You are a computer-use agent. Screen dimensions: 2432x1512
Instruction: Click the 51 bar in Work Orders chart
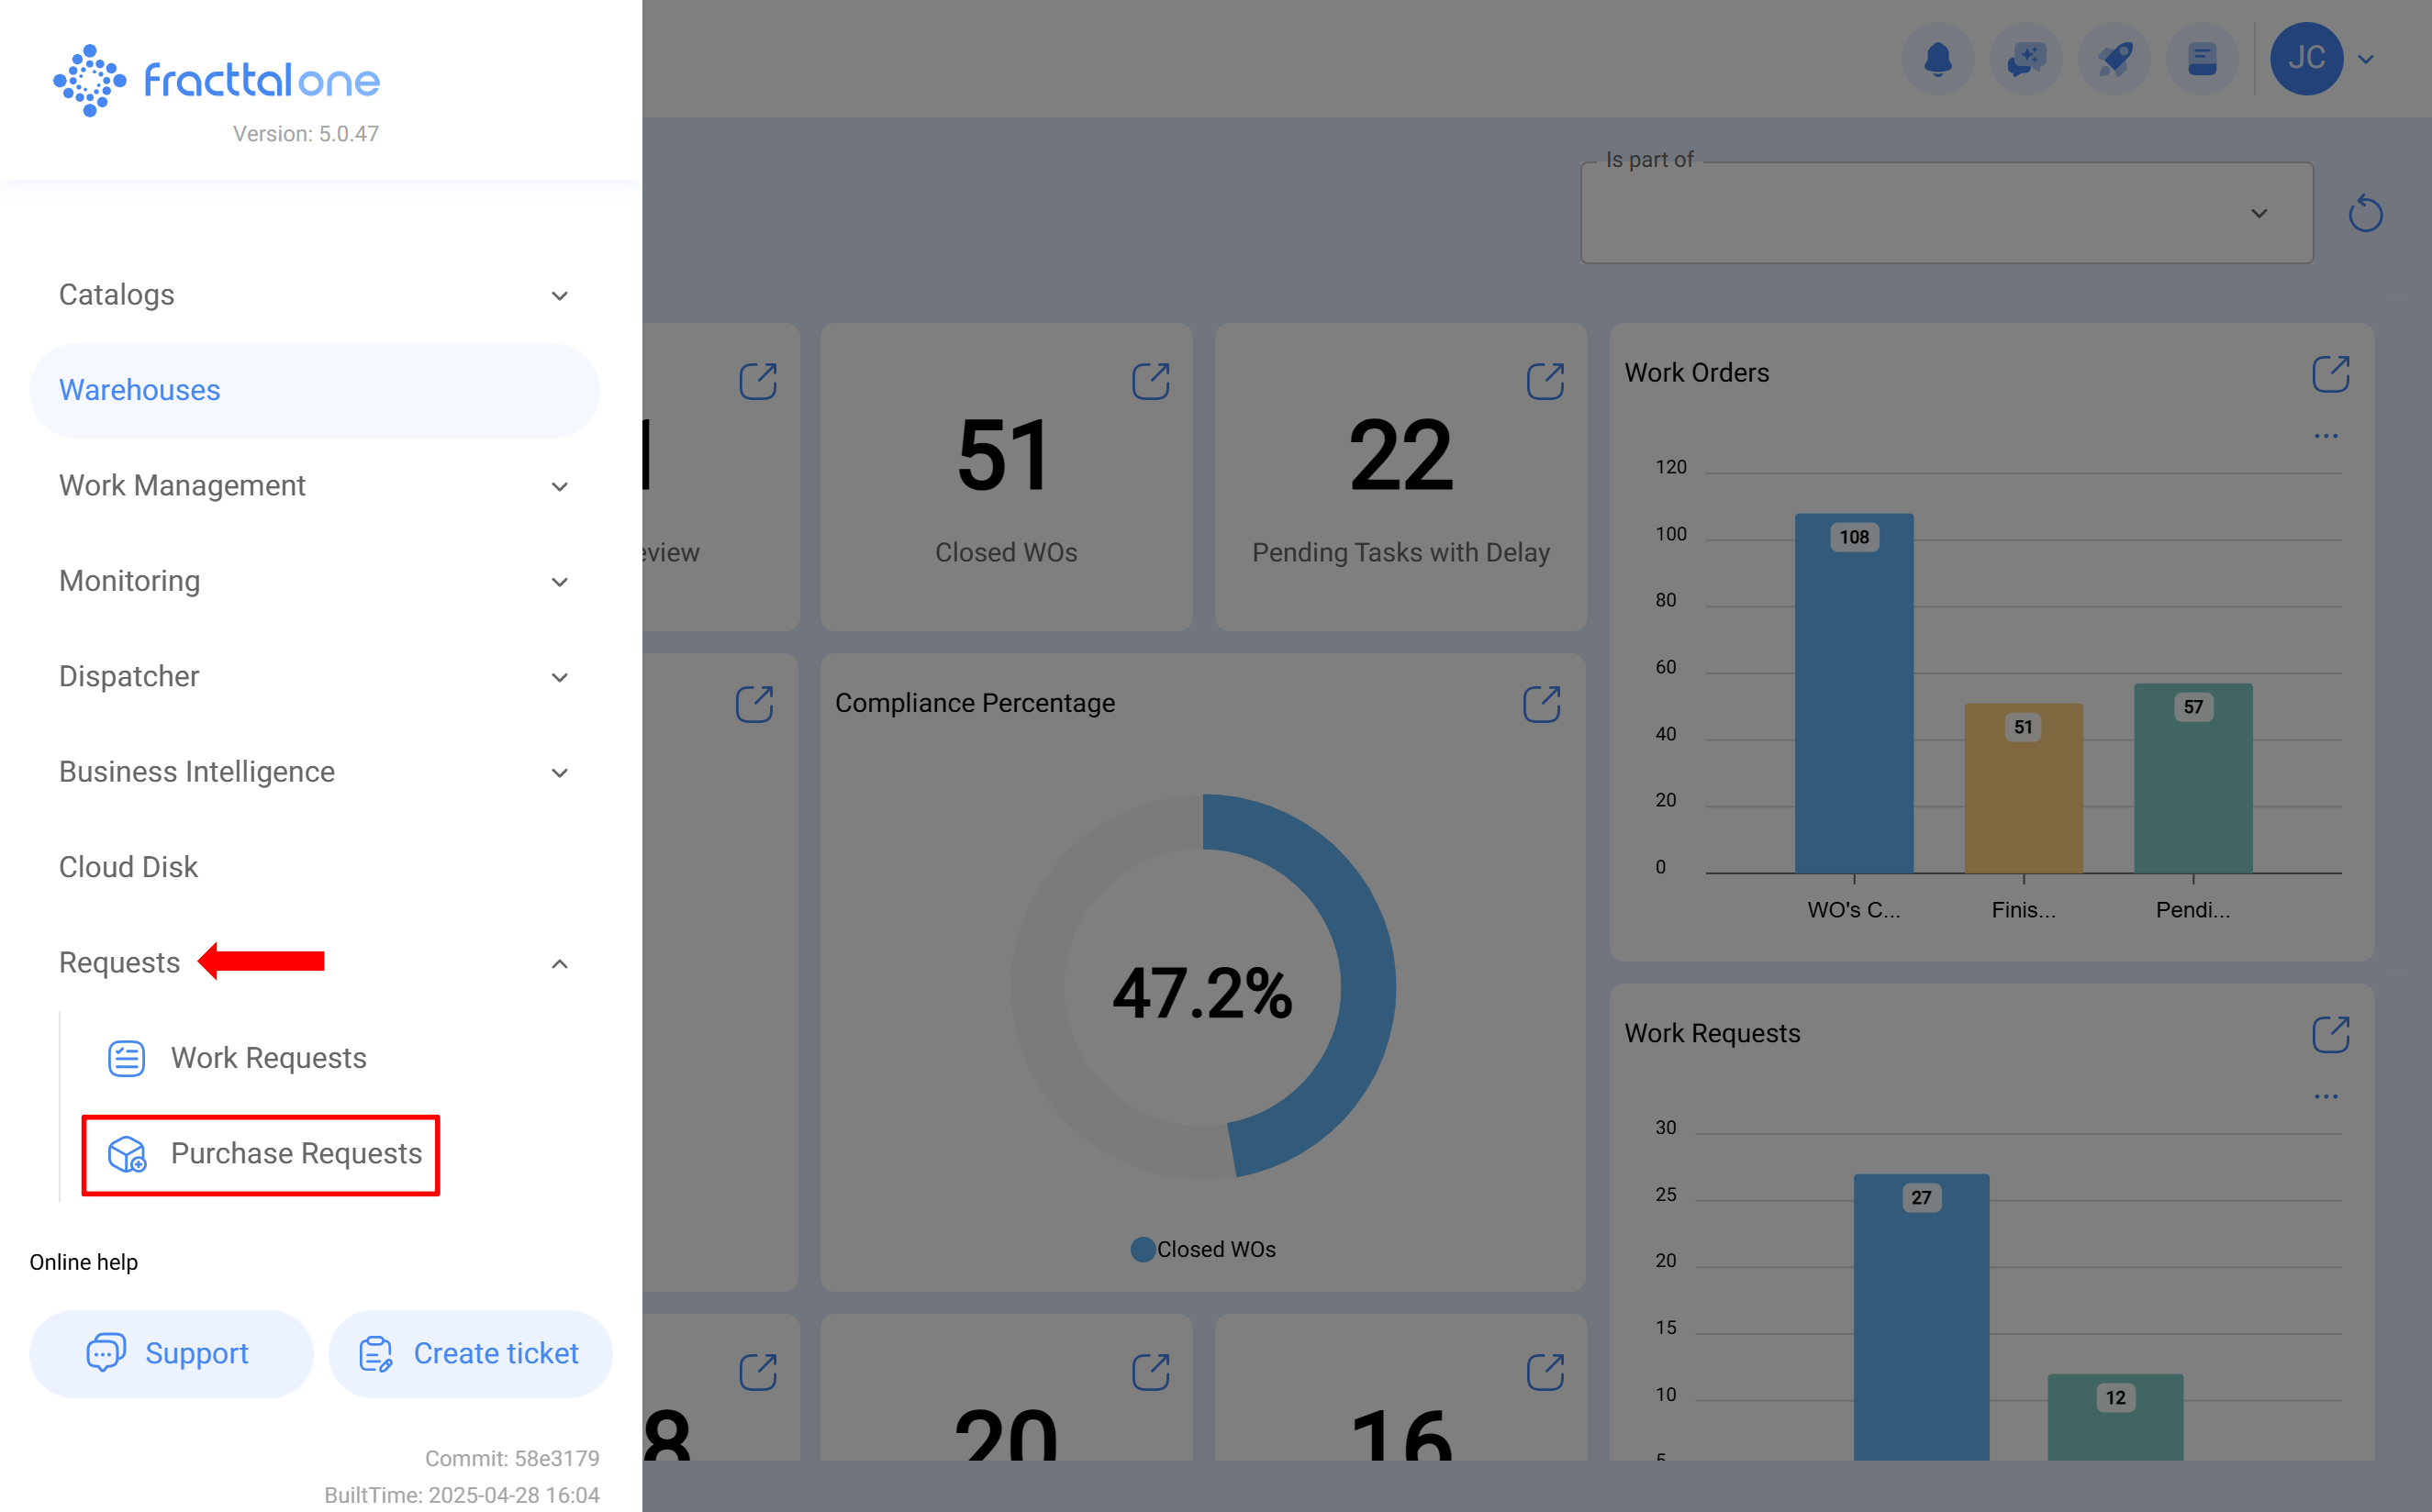(x=2023, y=788)
